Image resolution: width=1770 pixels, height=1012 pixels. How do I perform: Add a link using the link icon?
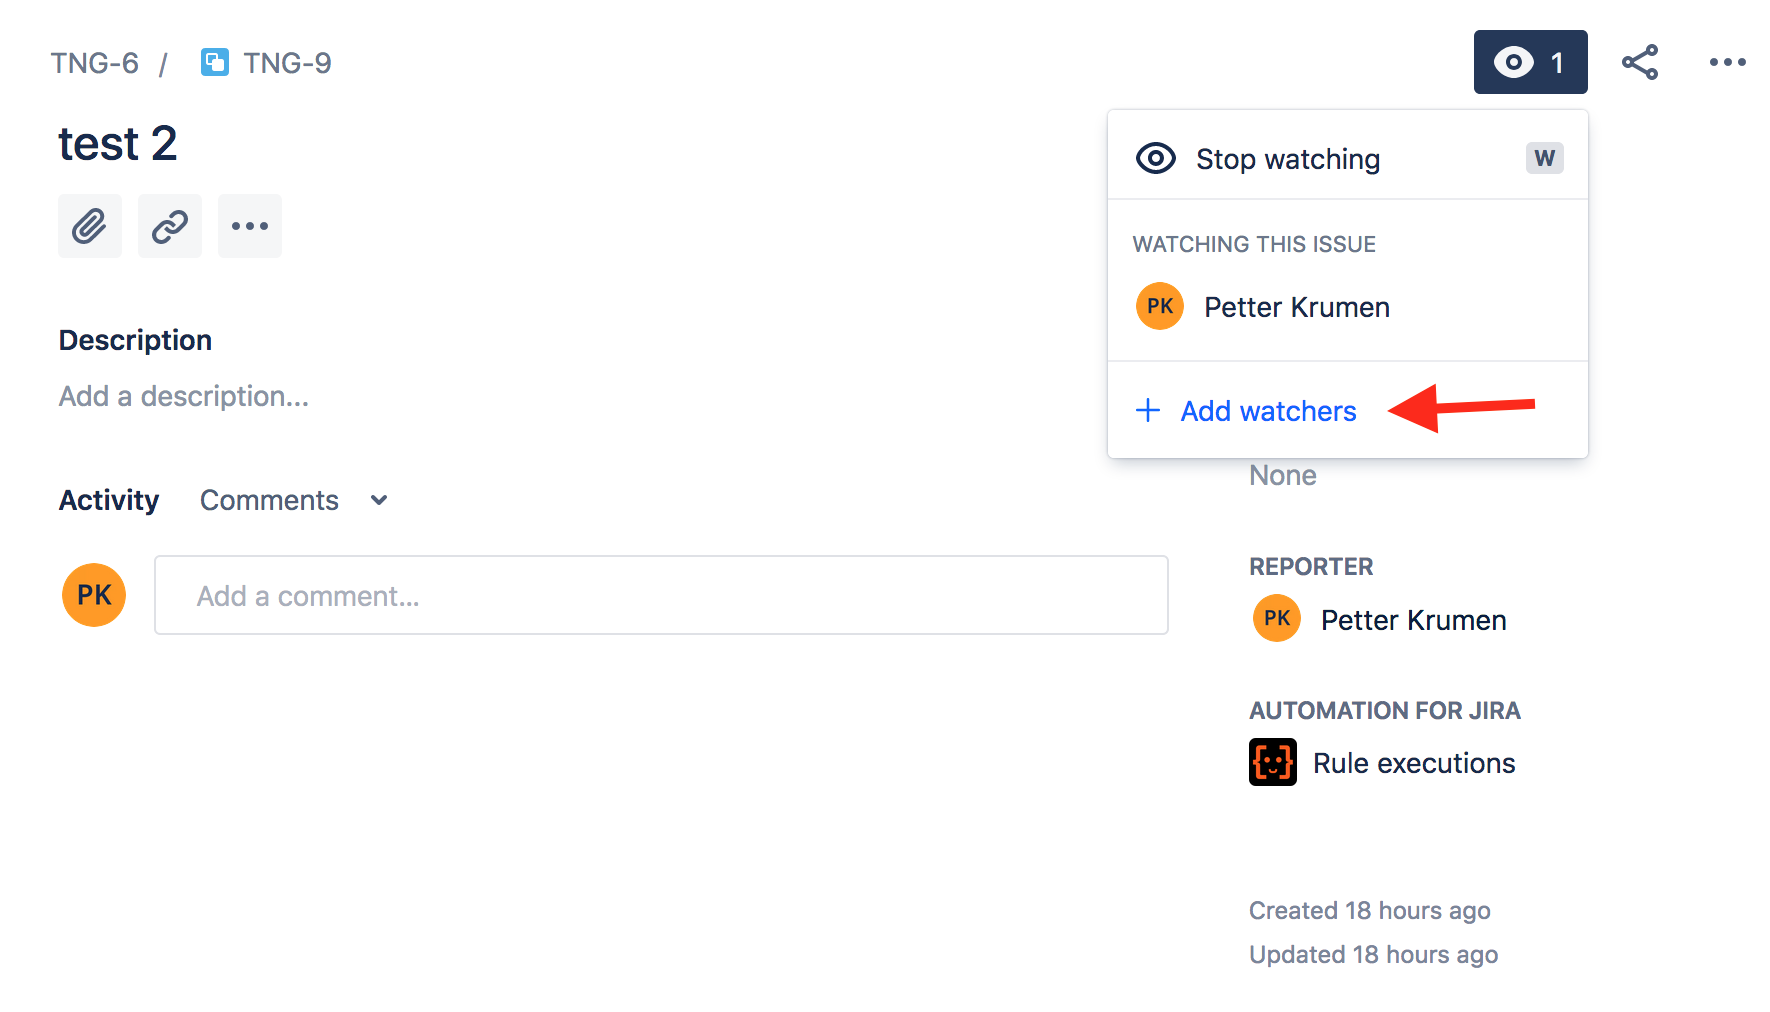[x=169, y=226]
